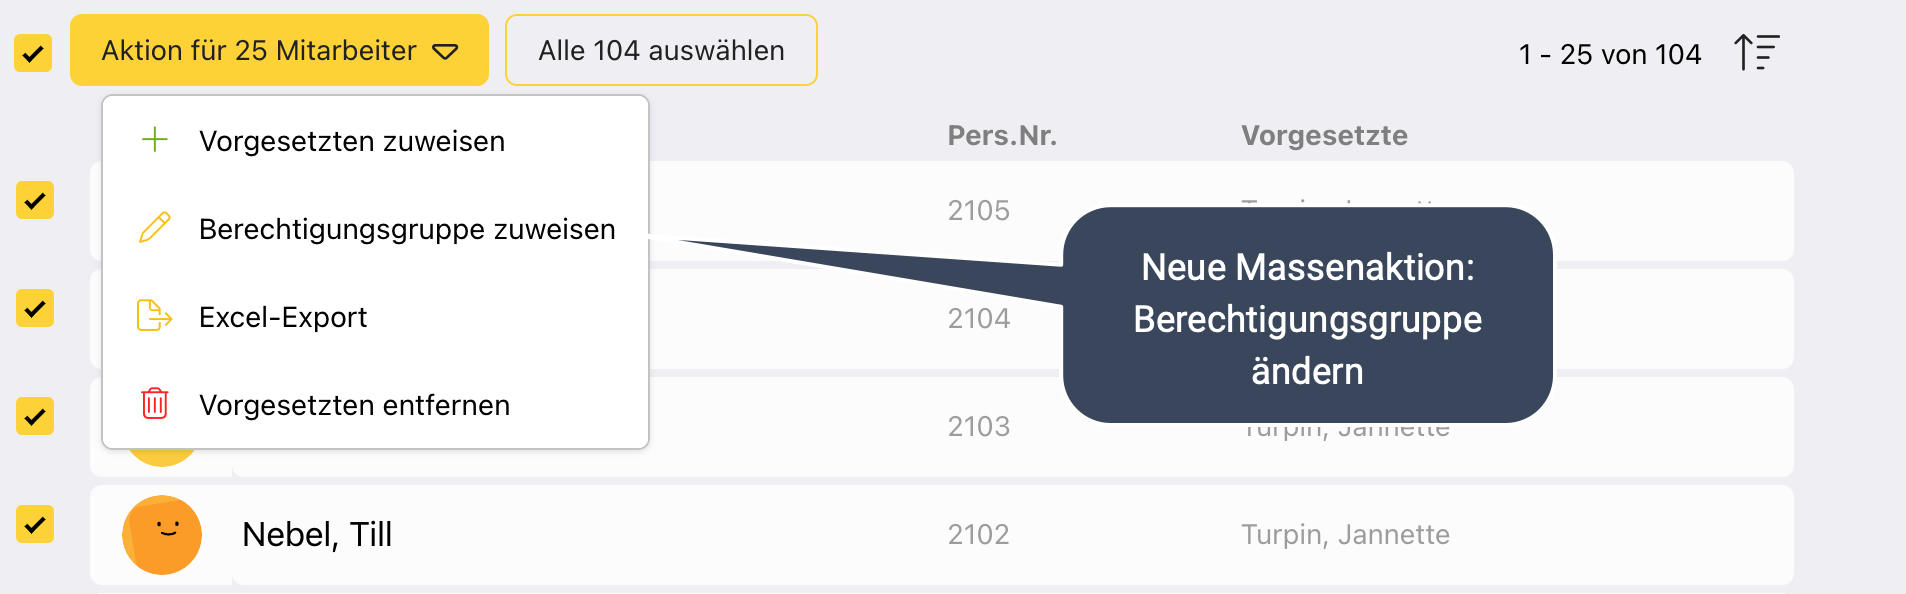
Task: Click the green plus icon for Vorgesetzten zuweisen
Action: click(155, 140)
